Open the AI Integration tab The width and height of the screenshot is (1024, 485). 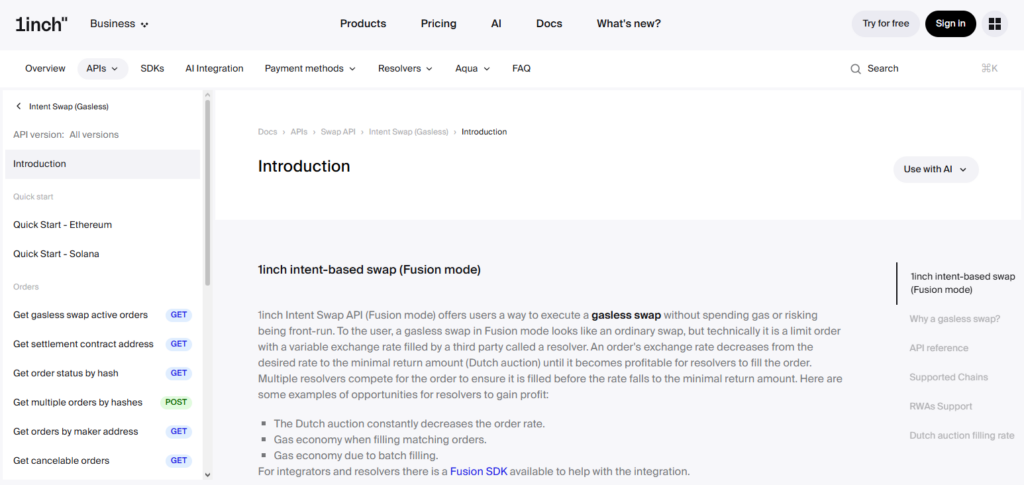[214, 69]
